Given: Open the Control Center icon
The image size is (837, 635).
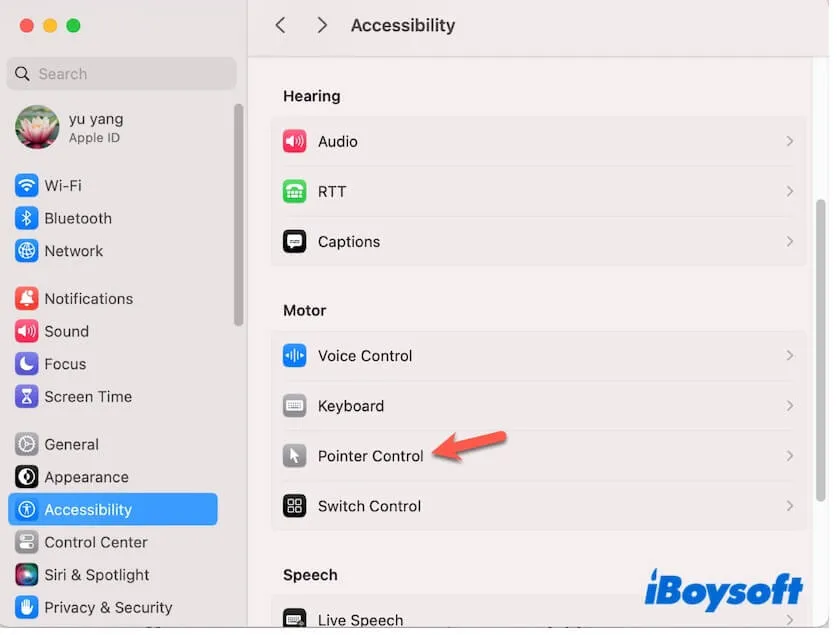Looking at the screenshot, I should [26, 542].
